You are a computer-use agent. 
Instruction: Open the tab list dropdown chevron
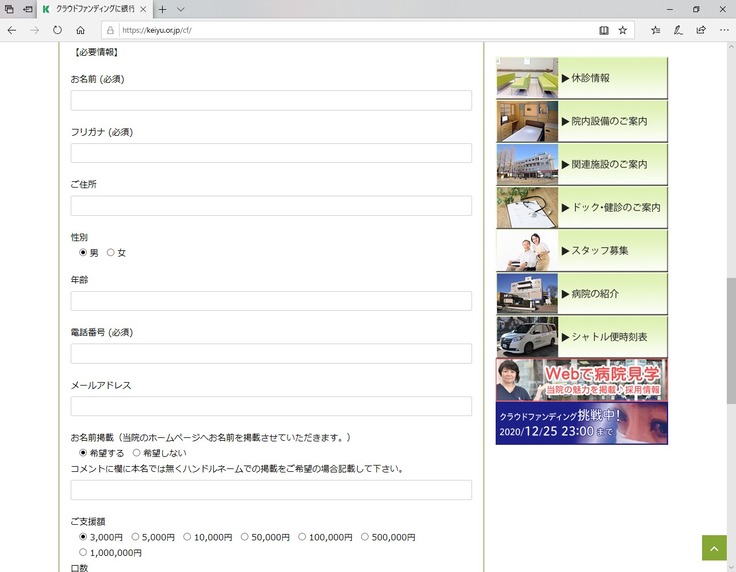tap(181, 9)
